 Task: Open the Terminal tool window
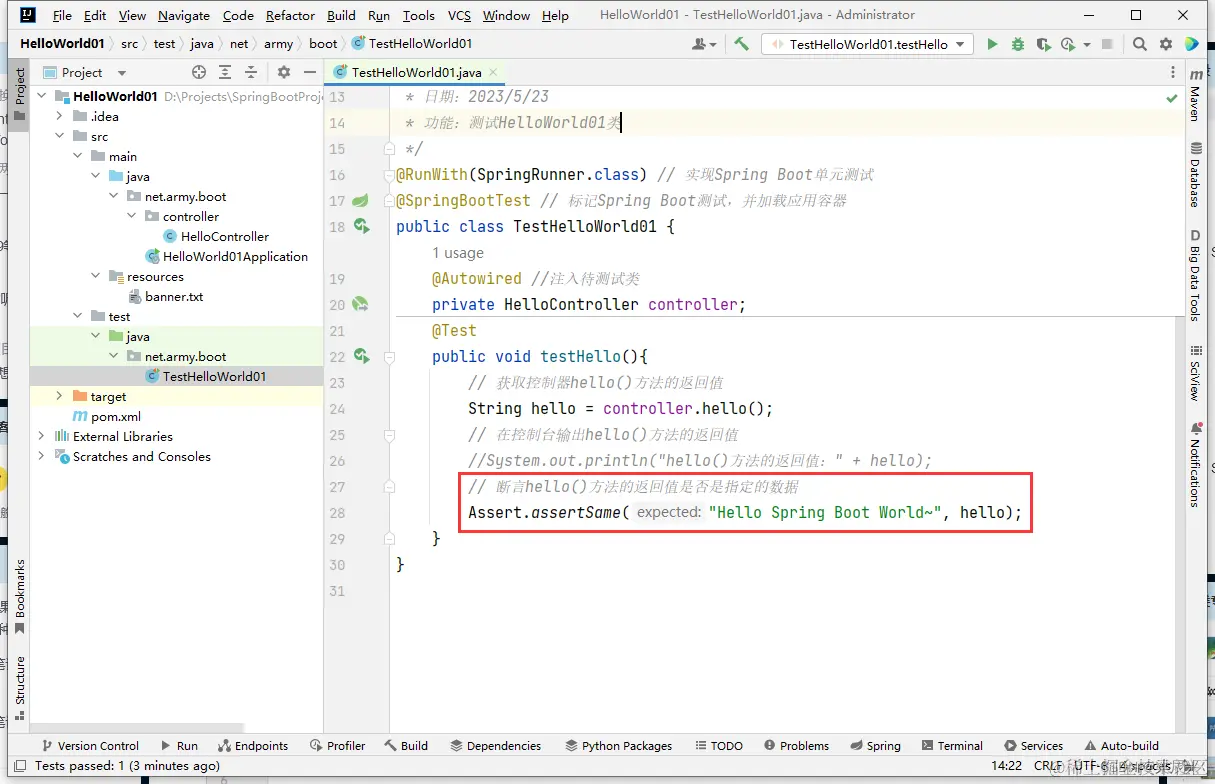pos(952,746)
